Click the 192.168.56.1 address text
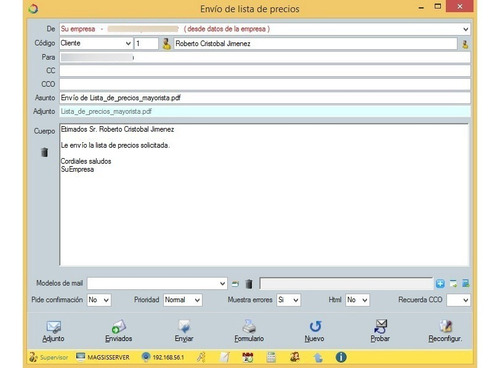The height and width of the screenshot is (368, 500). (x=168, y=358)
